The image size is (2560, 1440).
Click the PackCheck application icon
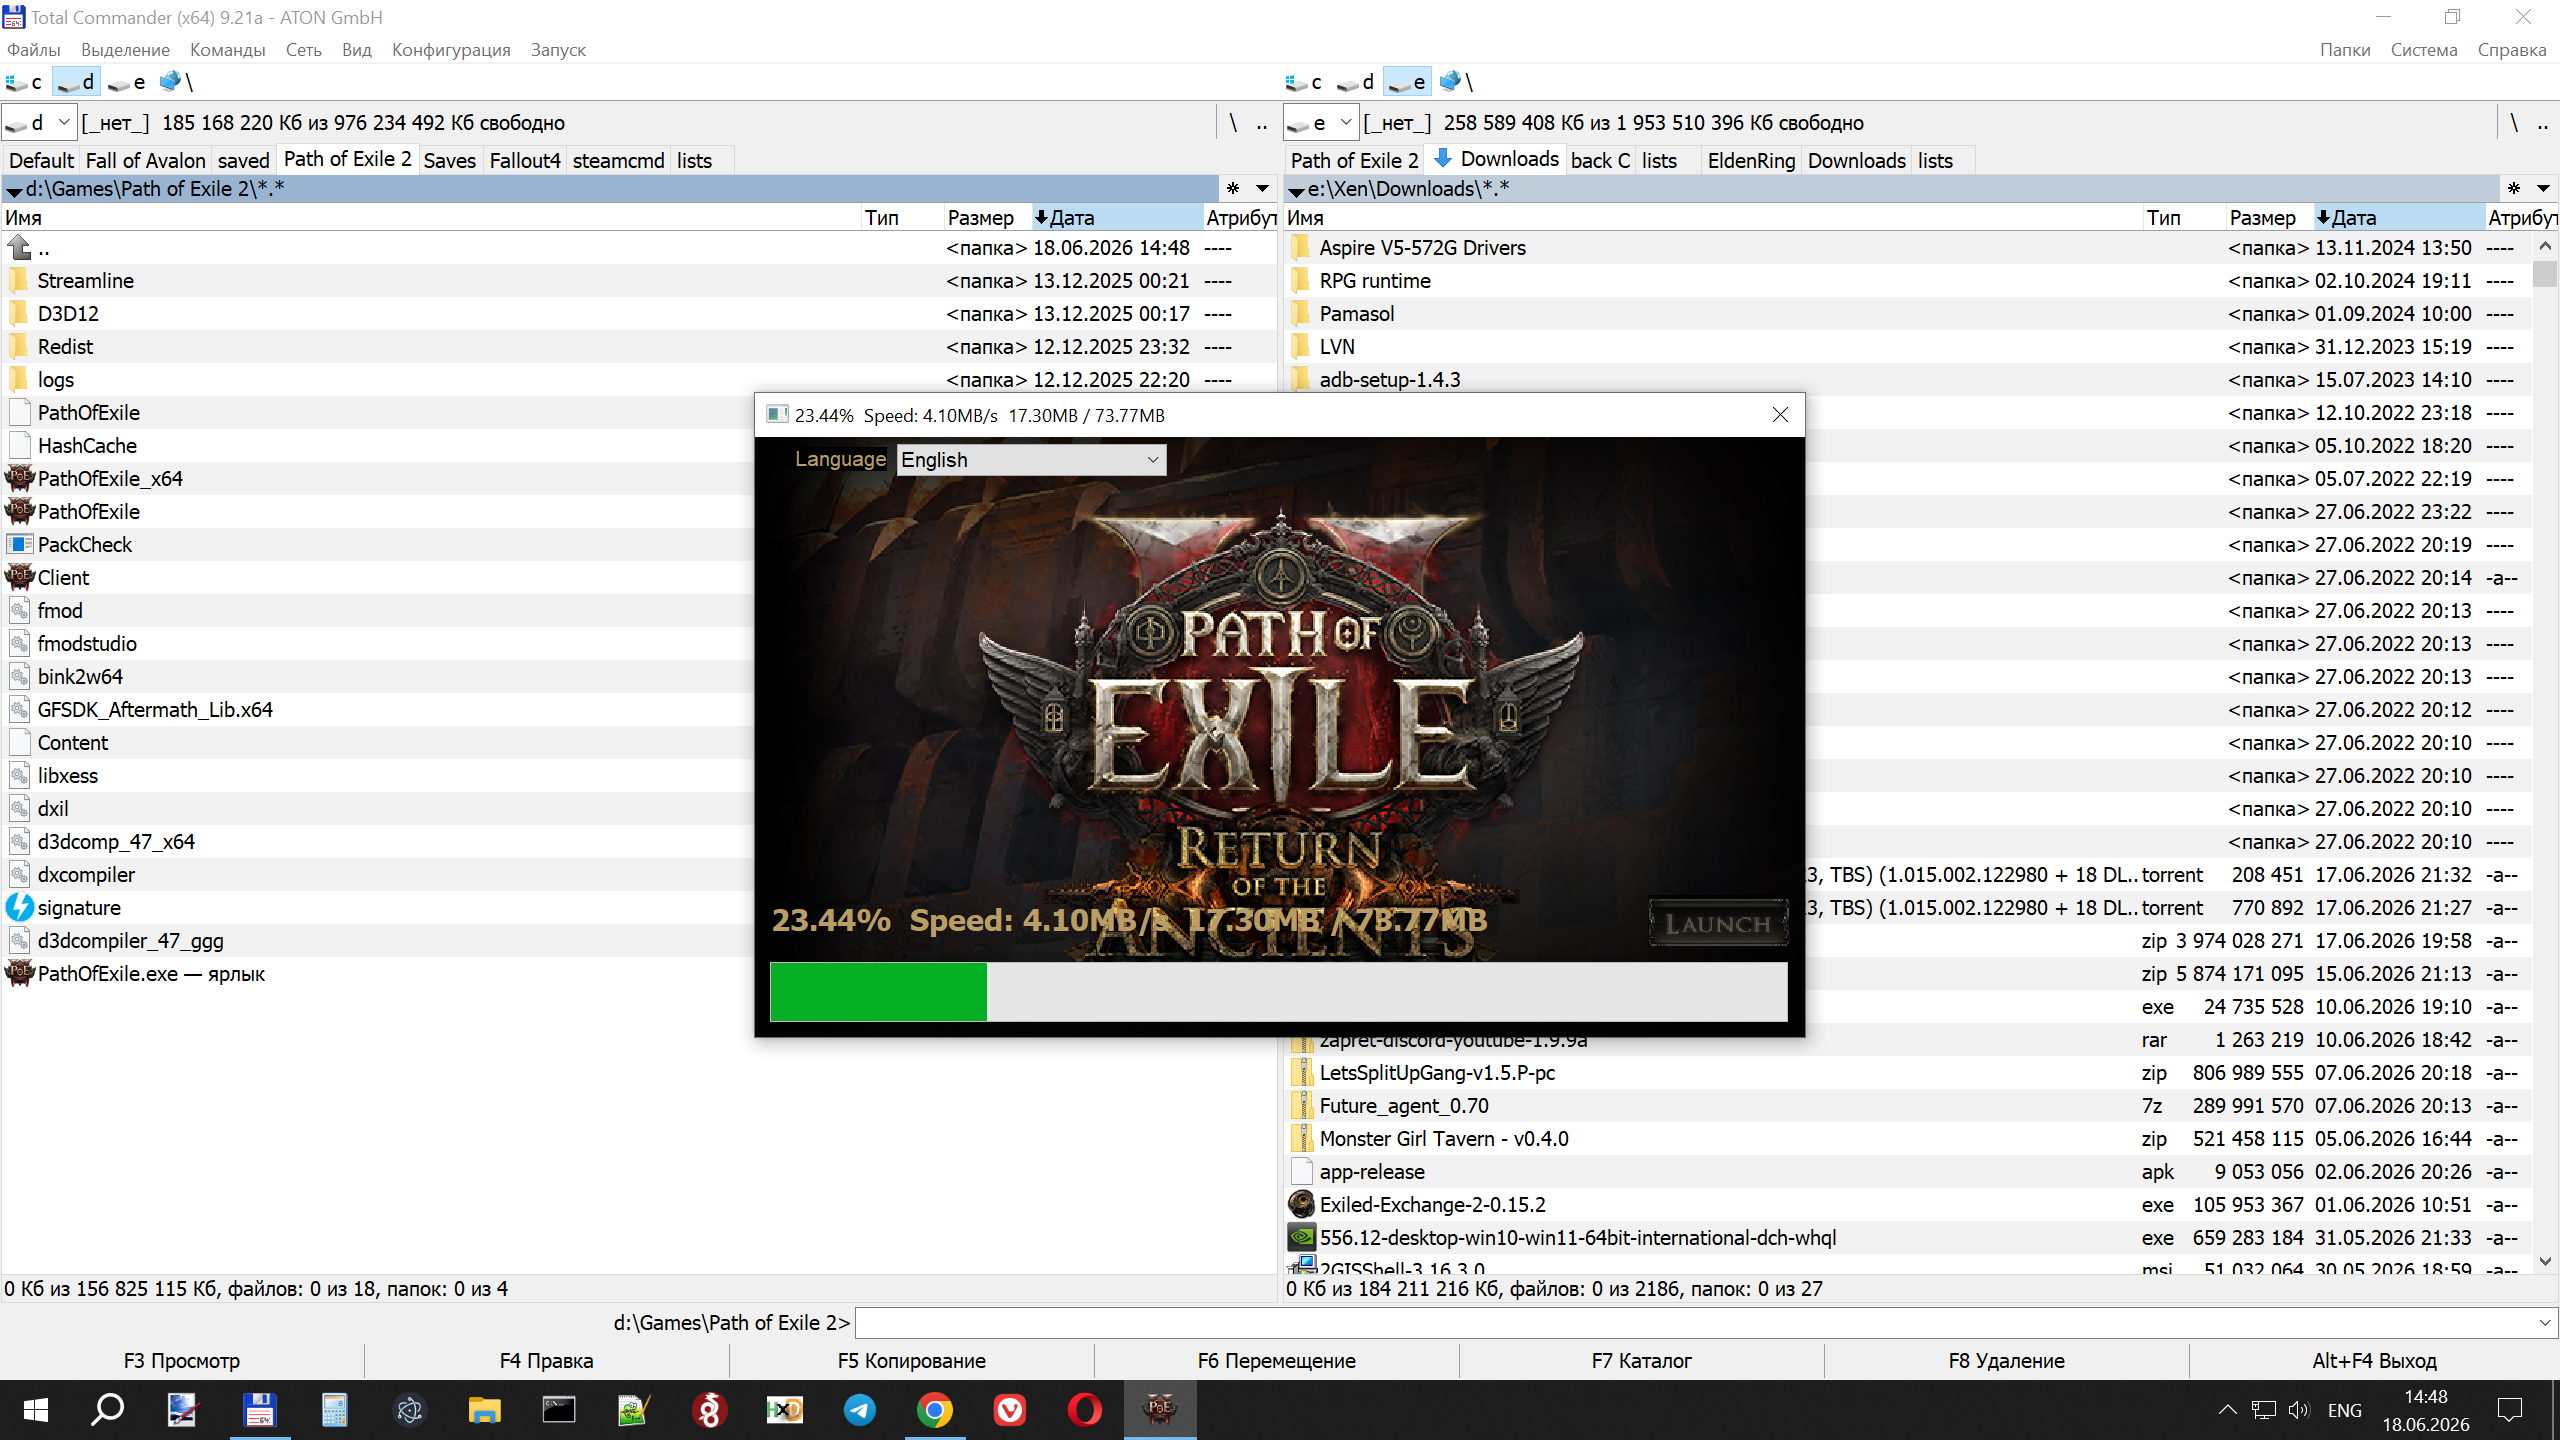click(x=20, y=544)
